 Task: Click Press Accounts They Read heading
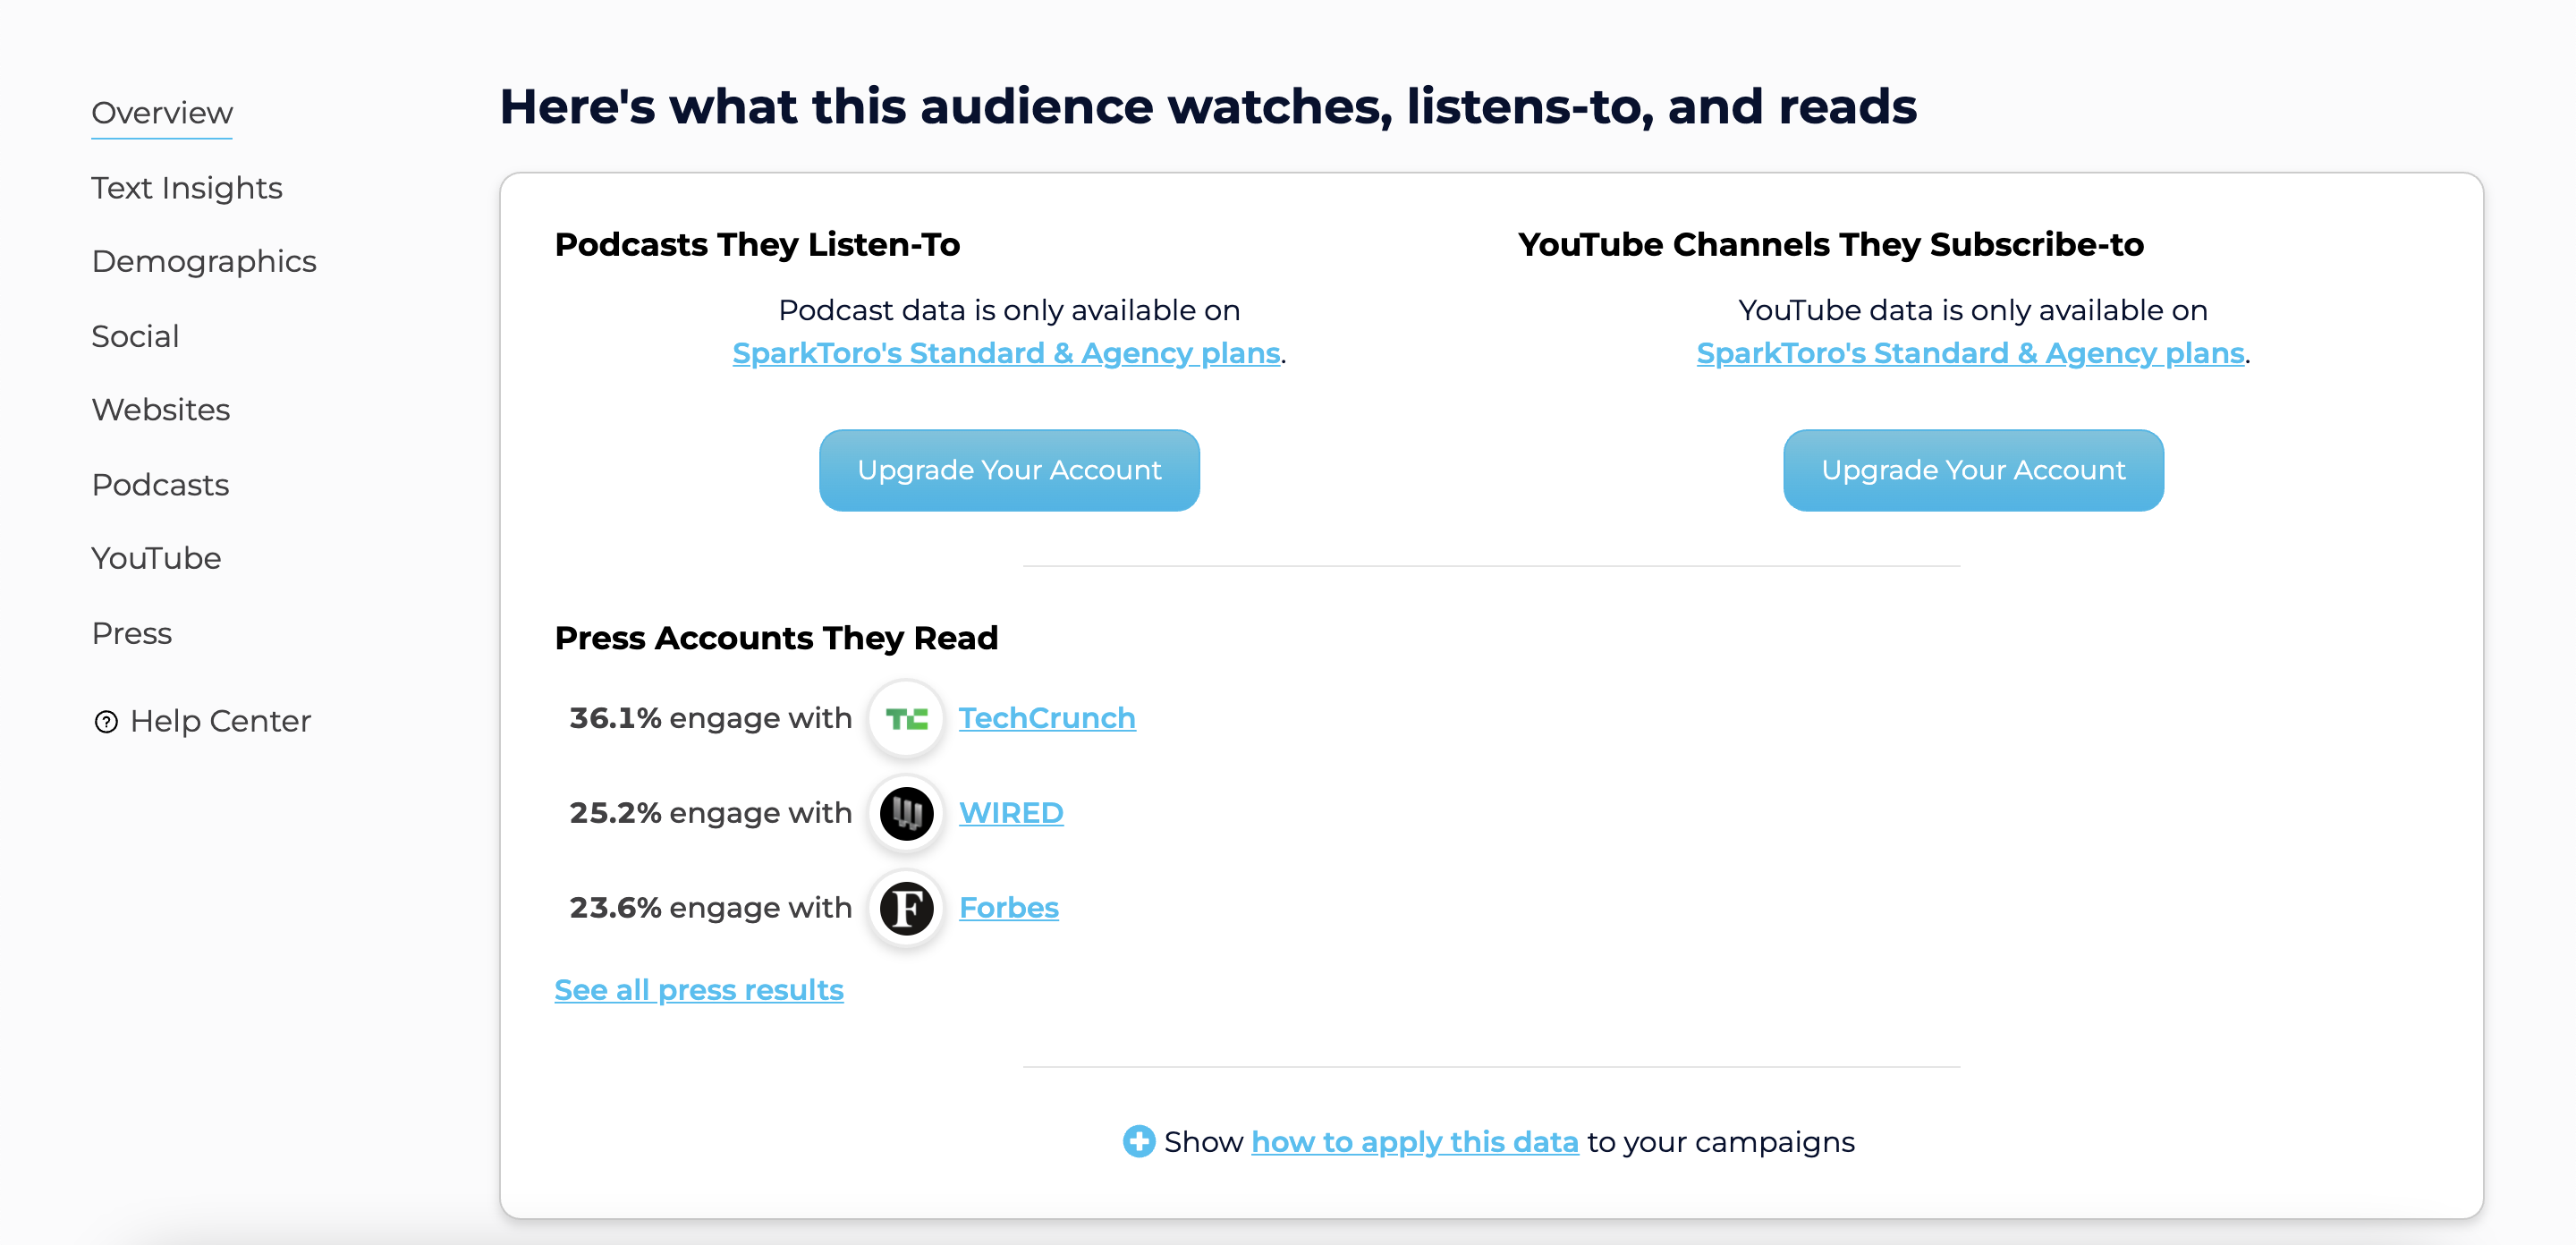[776, 638]
